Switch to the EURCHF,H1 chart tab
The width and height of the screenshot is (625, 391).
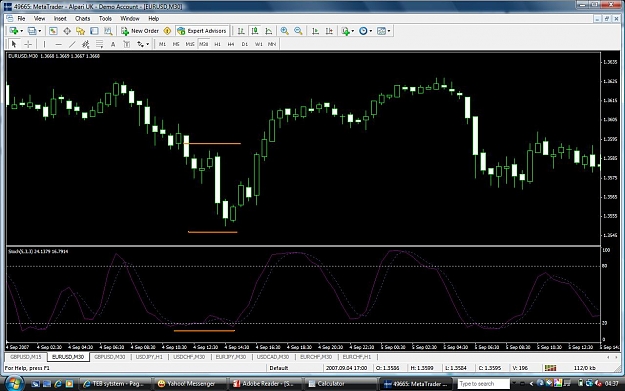(x=357, y=357)
